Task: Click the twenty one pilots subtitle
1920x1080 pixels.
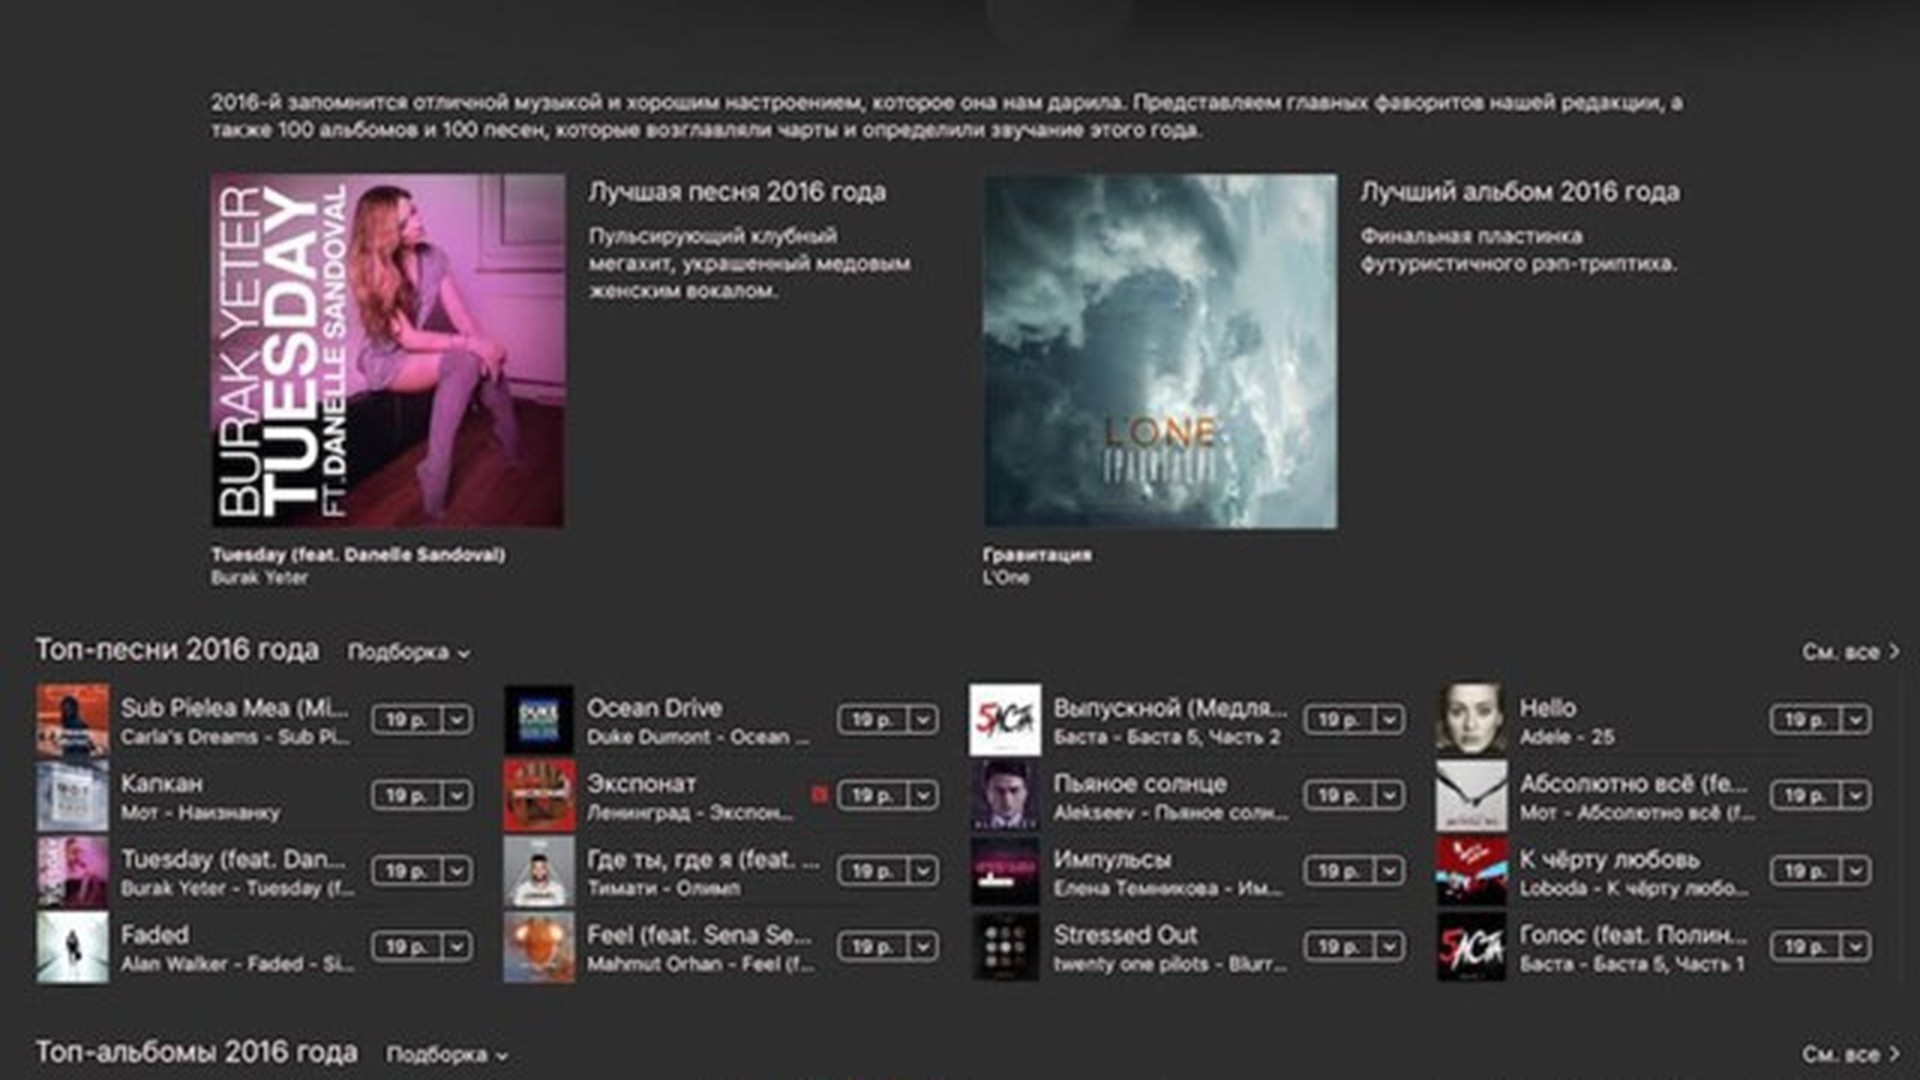Action: click(1169, 964)
